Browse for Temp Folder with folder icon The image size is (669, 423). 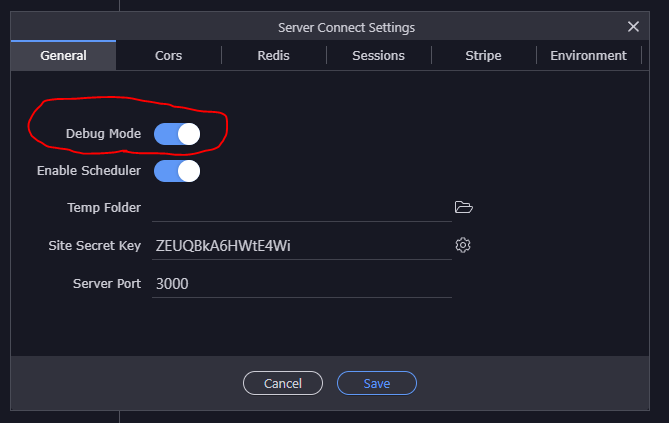pos(463,207)
